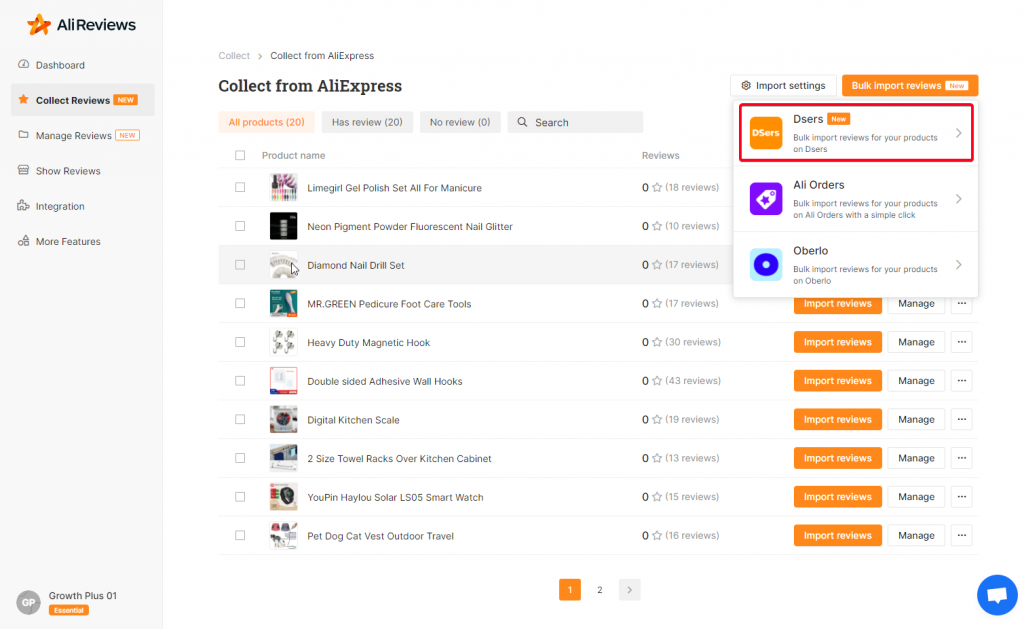Image resolution: width=1024 pixels, height=629 pixels.
Task: Click the Collect breadcrumb link
Action: pos(234,56)
